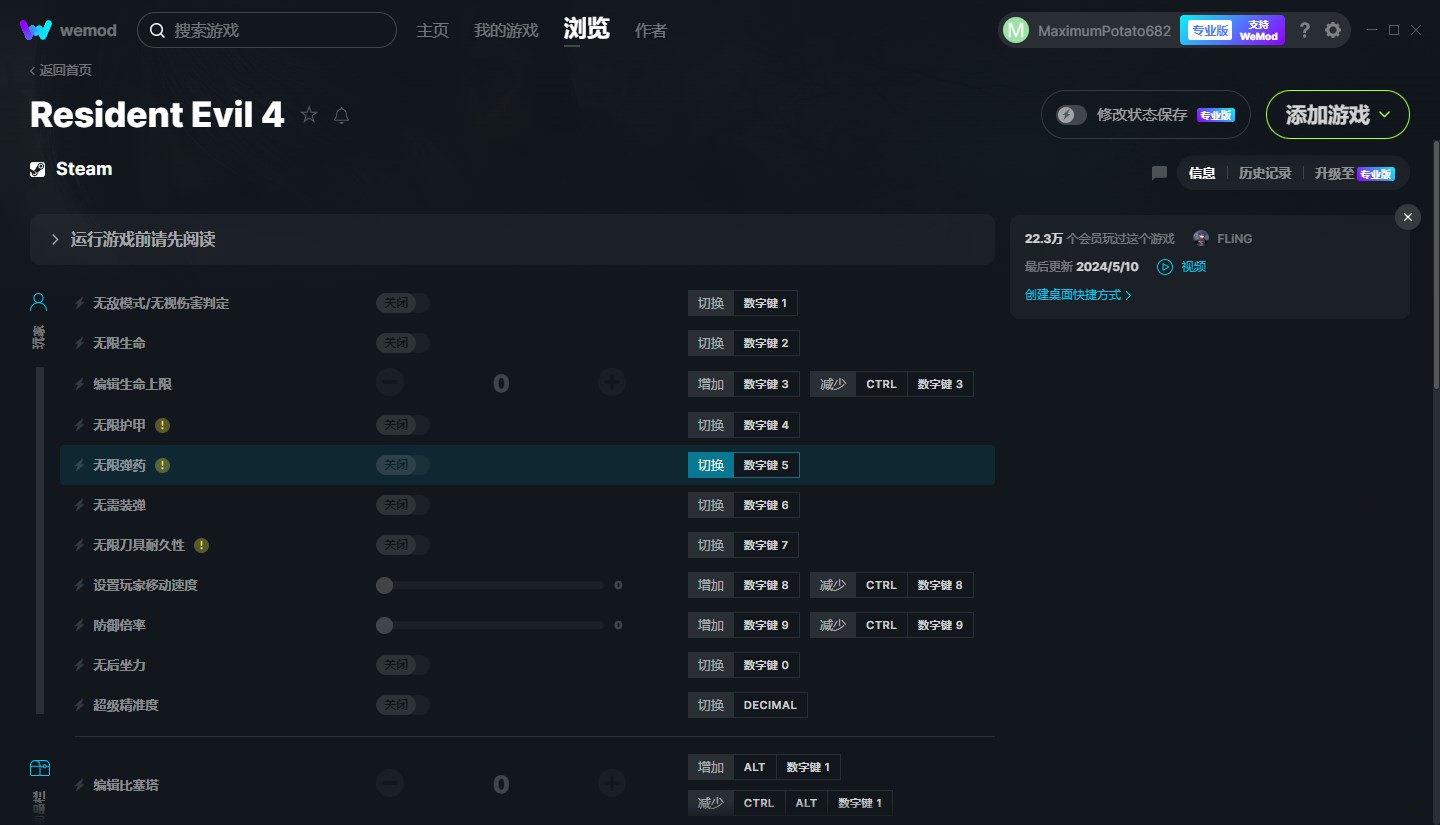Click 增加 数字键 3 hotkey for 编辑生命上限
Screen dimensions: 1440x825
(x=744, y=384)
